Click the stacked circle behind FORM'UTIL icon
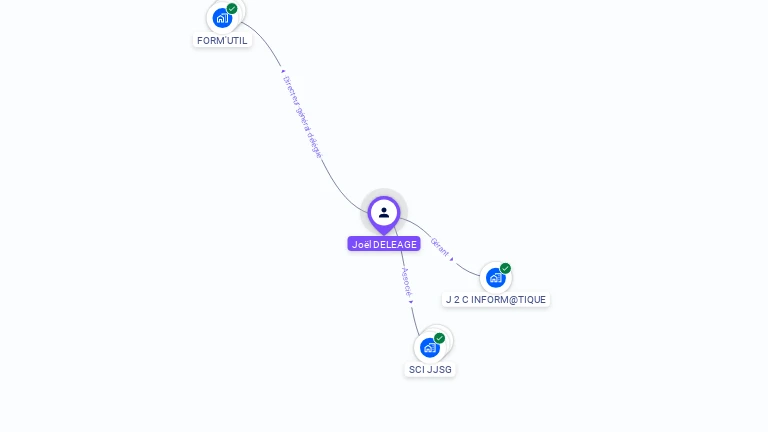The width and height of the screenshot is (768, 432). point(241,11)
